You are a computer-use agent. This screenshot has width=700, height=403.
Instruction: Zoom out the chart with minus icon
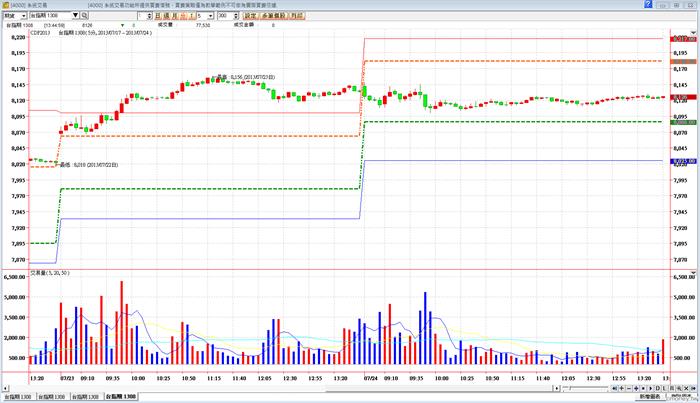(x=629, y=388)
